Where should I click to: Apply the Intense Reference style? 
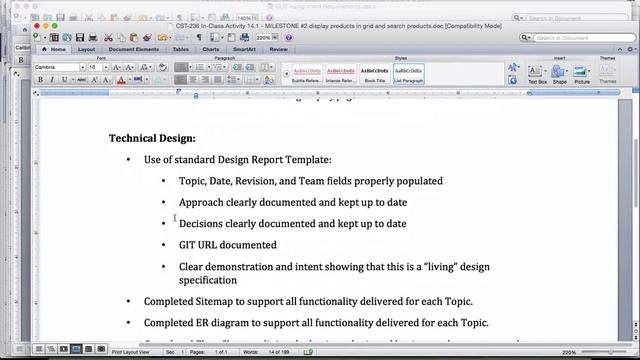[340, 74]
